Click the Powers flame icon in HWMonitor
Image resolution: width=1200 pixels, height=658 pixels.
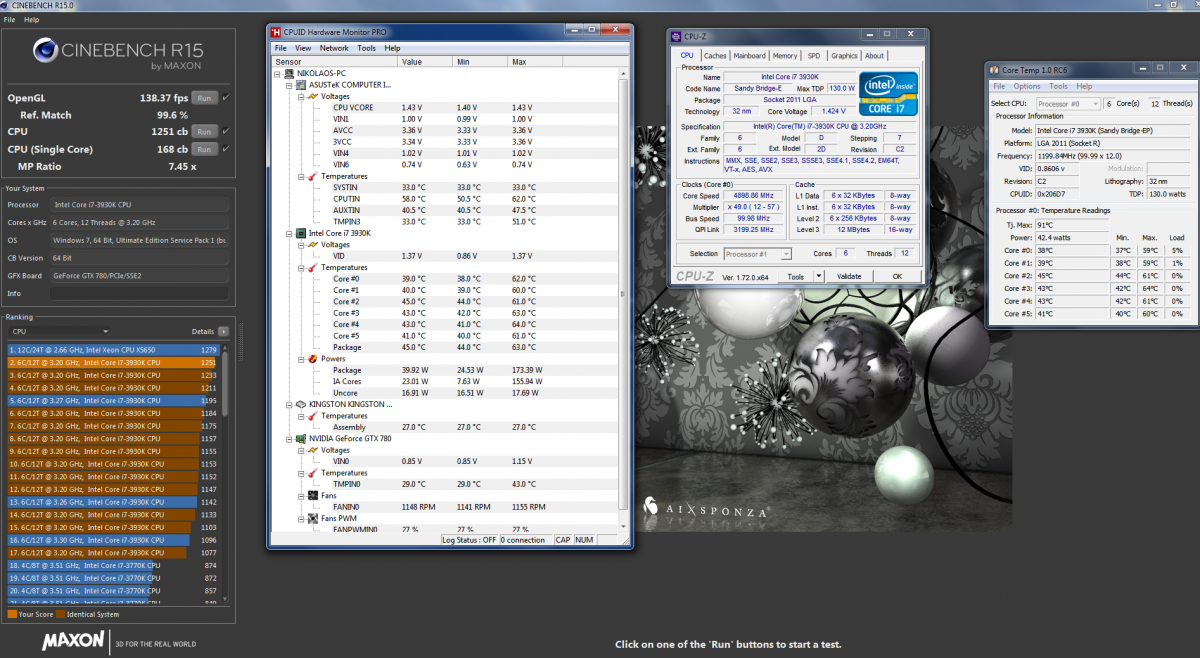tap(313, 358)
